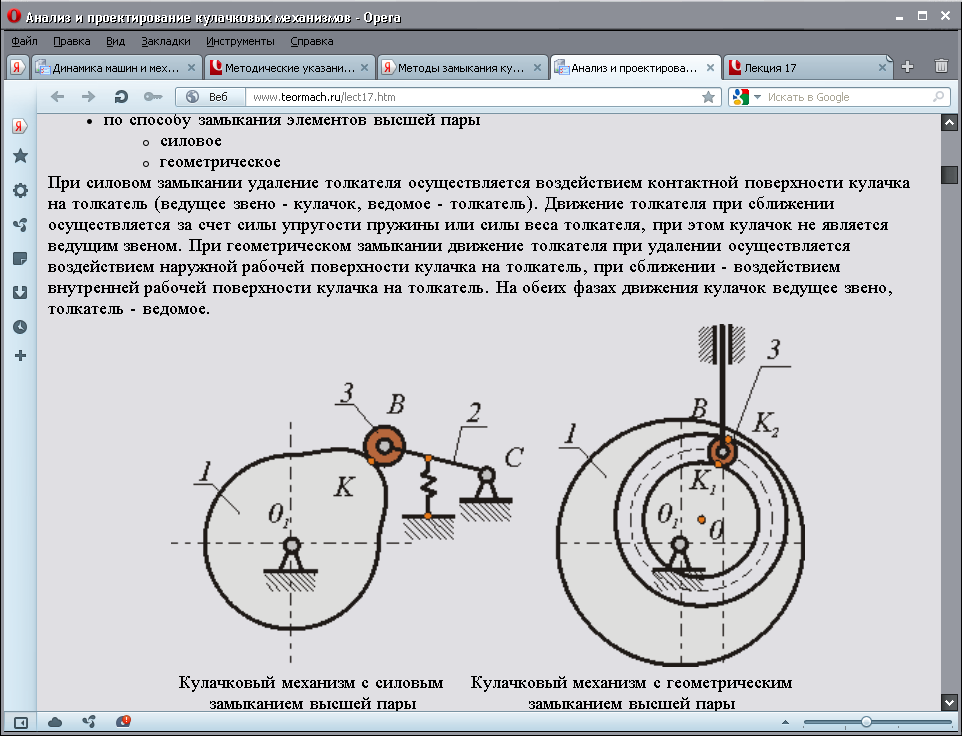Open the Файл menu
Image resolution: width=962 pixels, height=736 pixels.
pos(25,41)
